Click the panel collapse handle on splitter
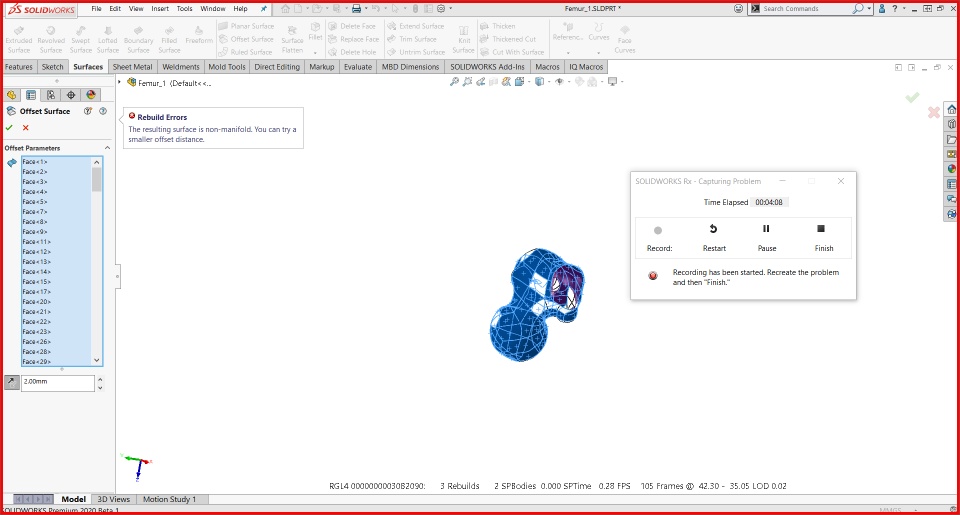Viewport: 960px width, 515px height. coord(118,277)
